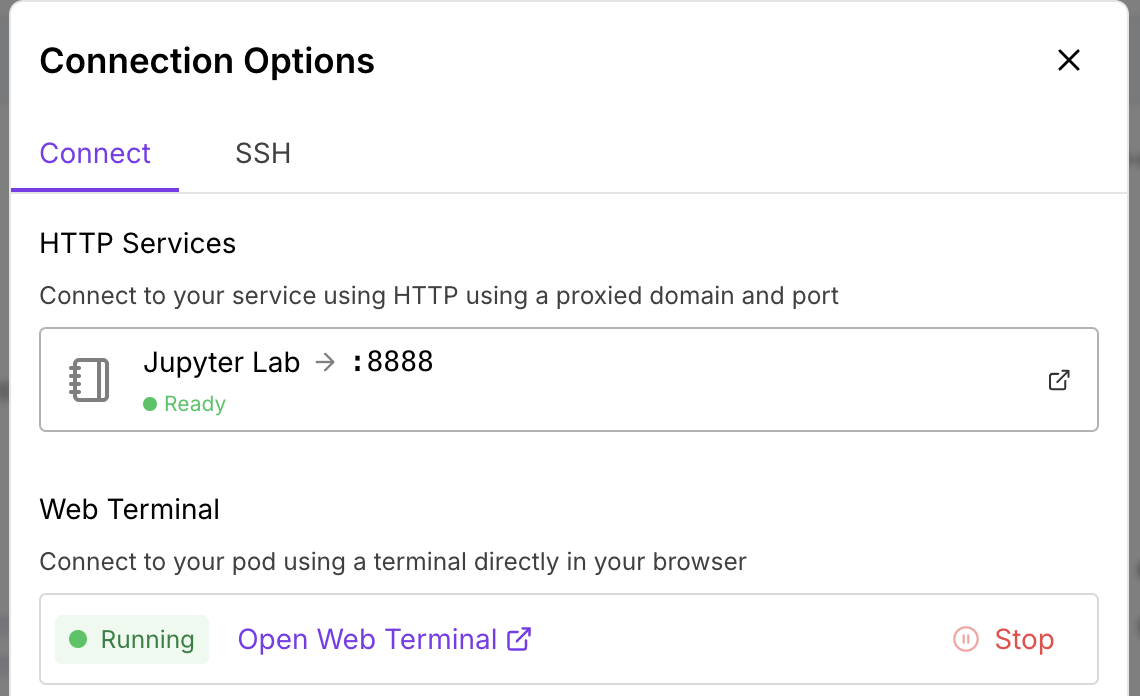This screenshot has height=696, width=1140.
Task: Click the pause circle icon beside Stop
Action: (966, 640)
